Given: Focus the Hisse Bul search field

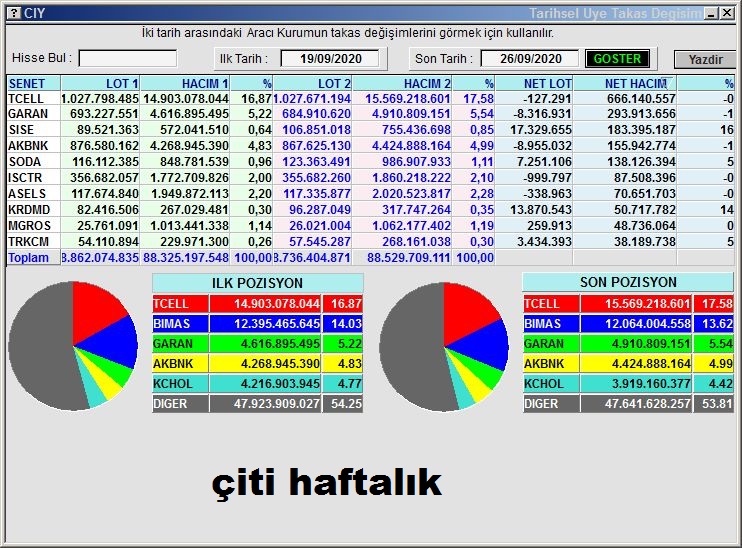Looking at the screenshot, I should 127,59.
